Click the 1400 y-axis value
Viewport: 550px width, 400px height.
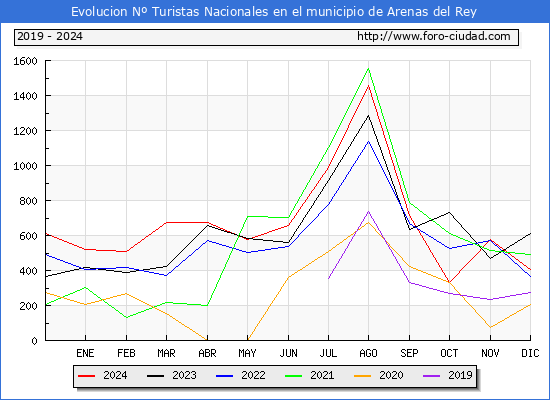coord(25,96)
